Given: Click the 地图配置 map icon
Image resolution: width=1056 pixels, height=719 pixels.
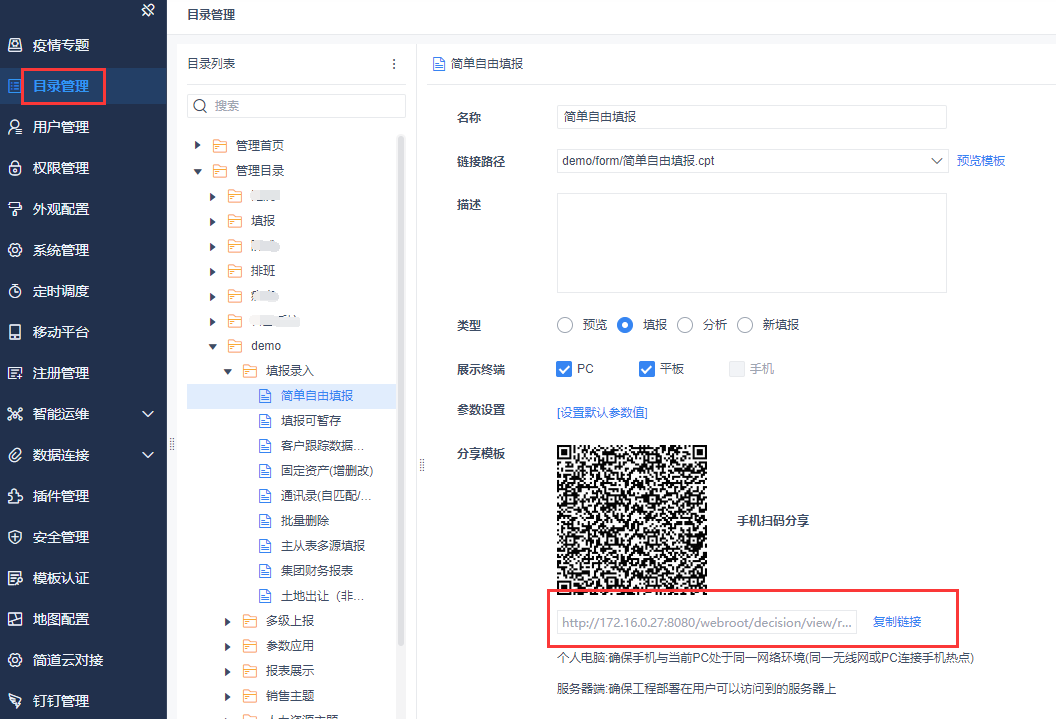Looking at the screenshot, I should [15, 619].
